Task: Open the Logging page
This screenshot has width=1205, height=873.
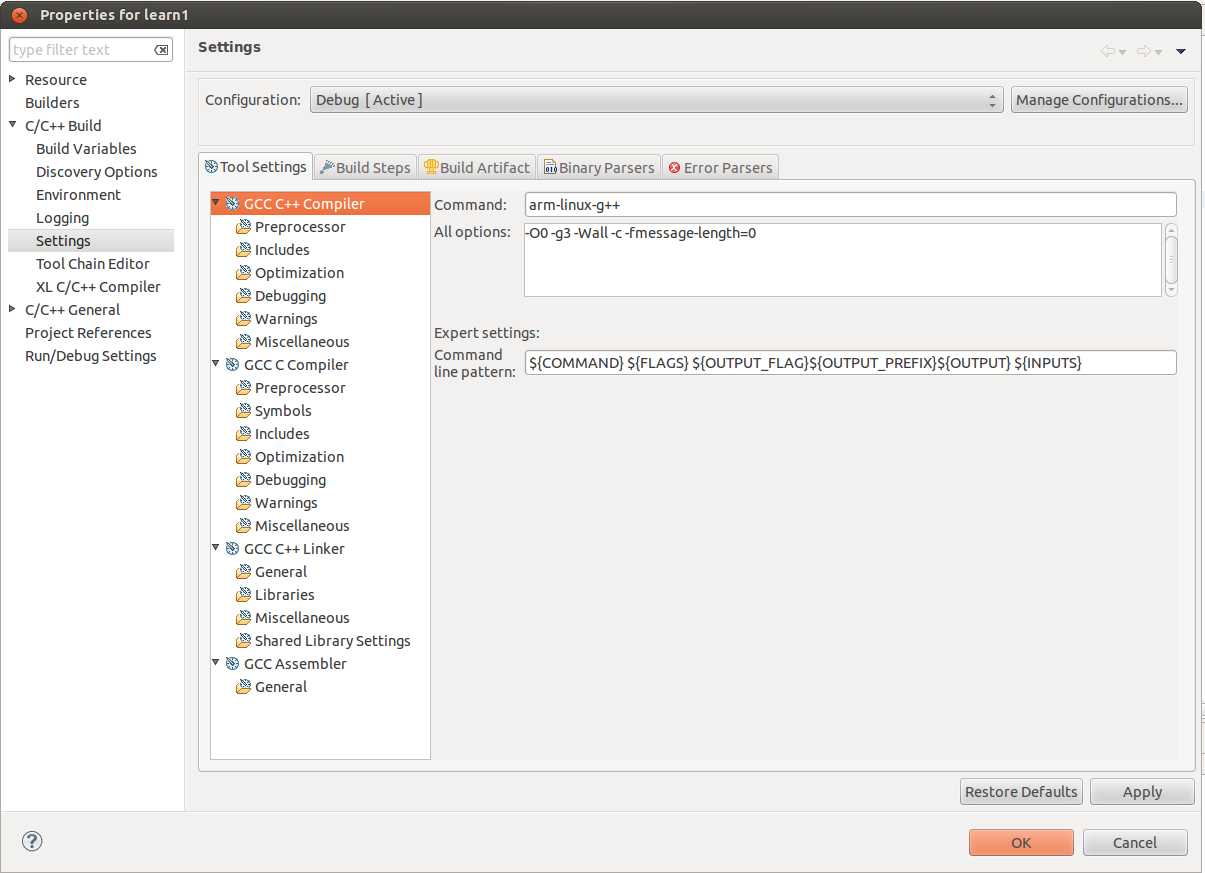Action: 62,218
